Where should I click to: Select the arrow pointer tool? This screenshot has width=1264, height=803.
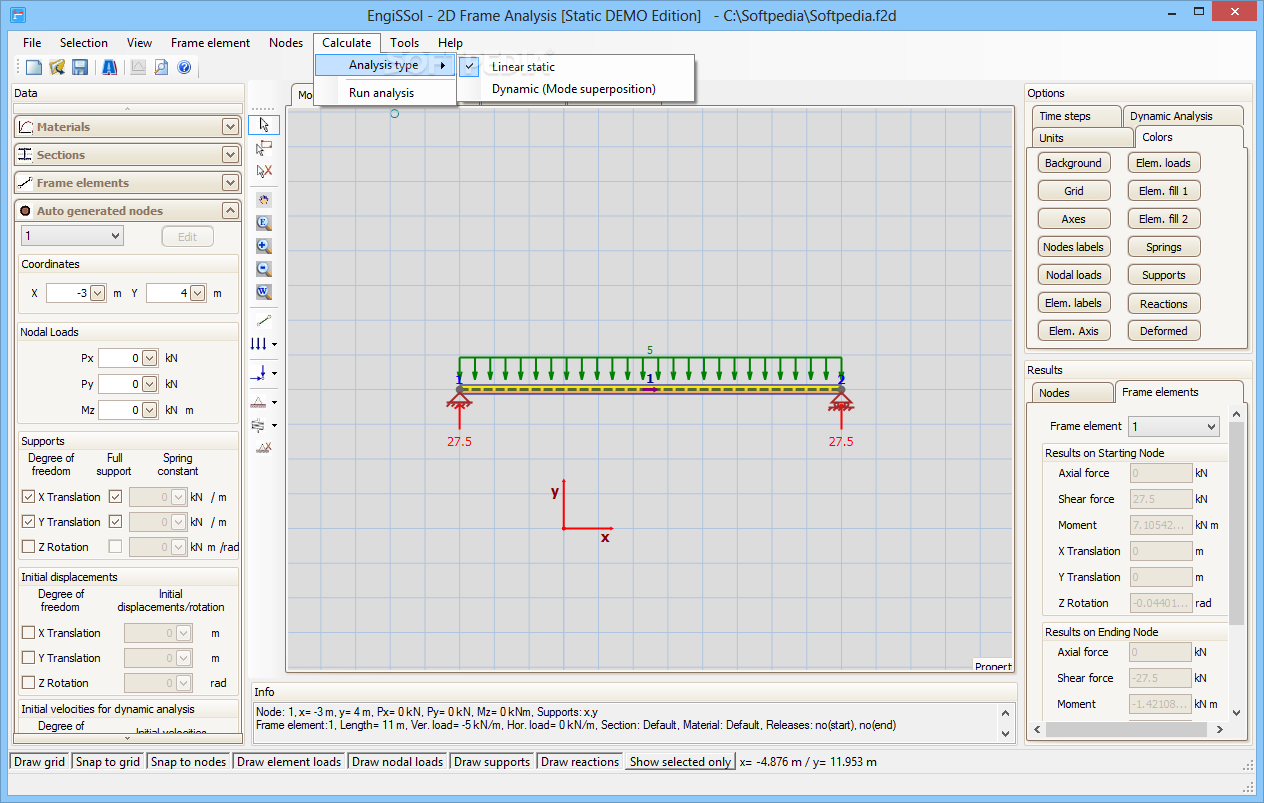tap(264, 124)
